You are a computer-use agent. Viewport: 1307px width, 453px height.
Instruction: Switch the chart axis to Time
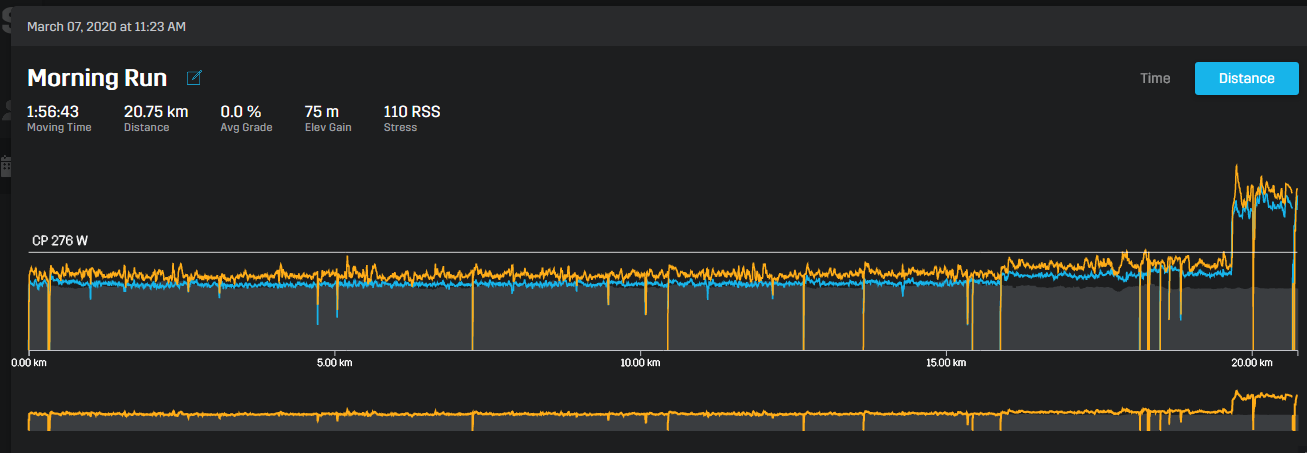[x=1155, y=78]
